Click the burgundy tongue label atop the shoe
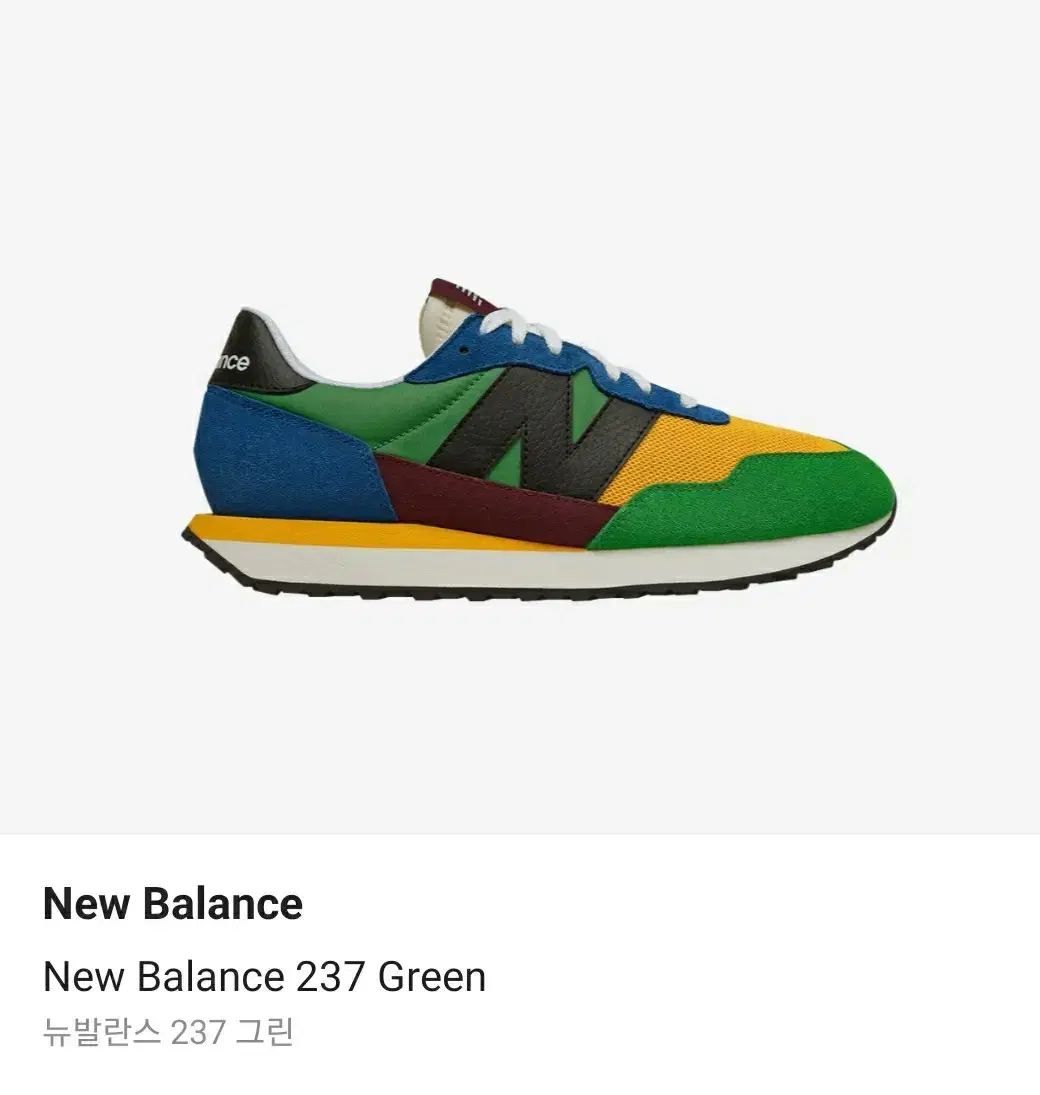The width and height of the screenshot is (1040, 1095). [x=461, y=294]
